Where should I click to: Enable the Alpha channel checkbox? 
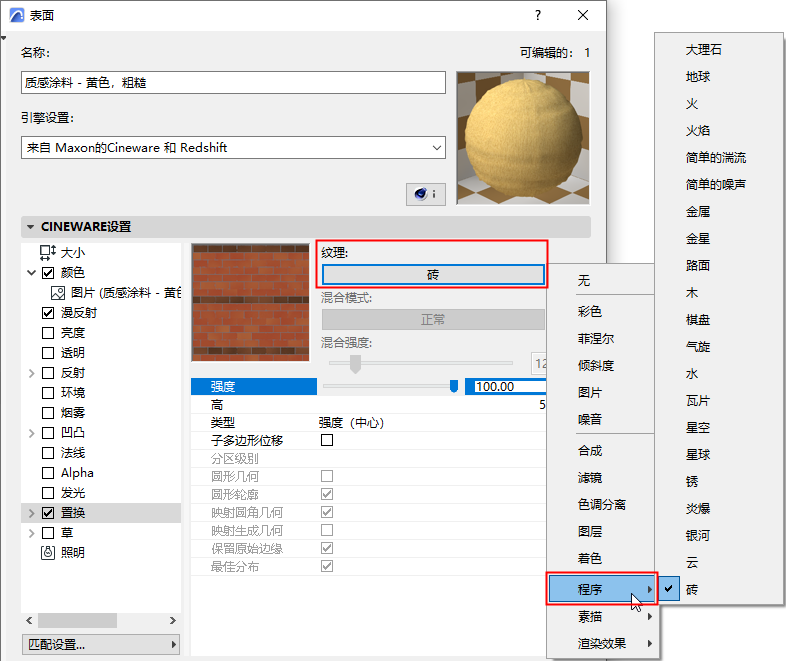coord(48,473)
